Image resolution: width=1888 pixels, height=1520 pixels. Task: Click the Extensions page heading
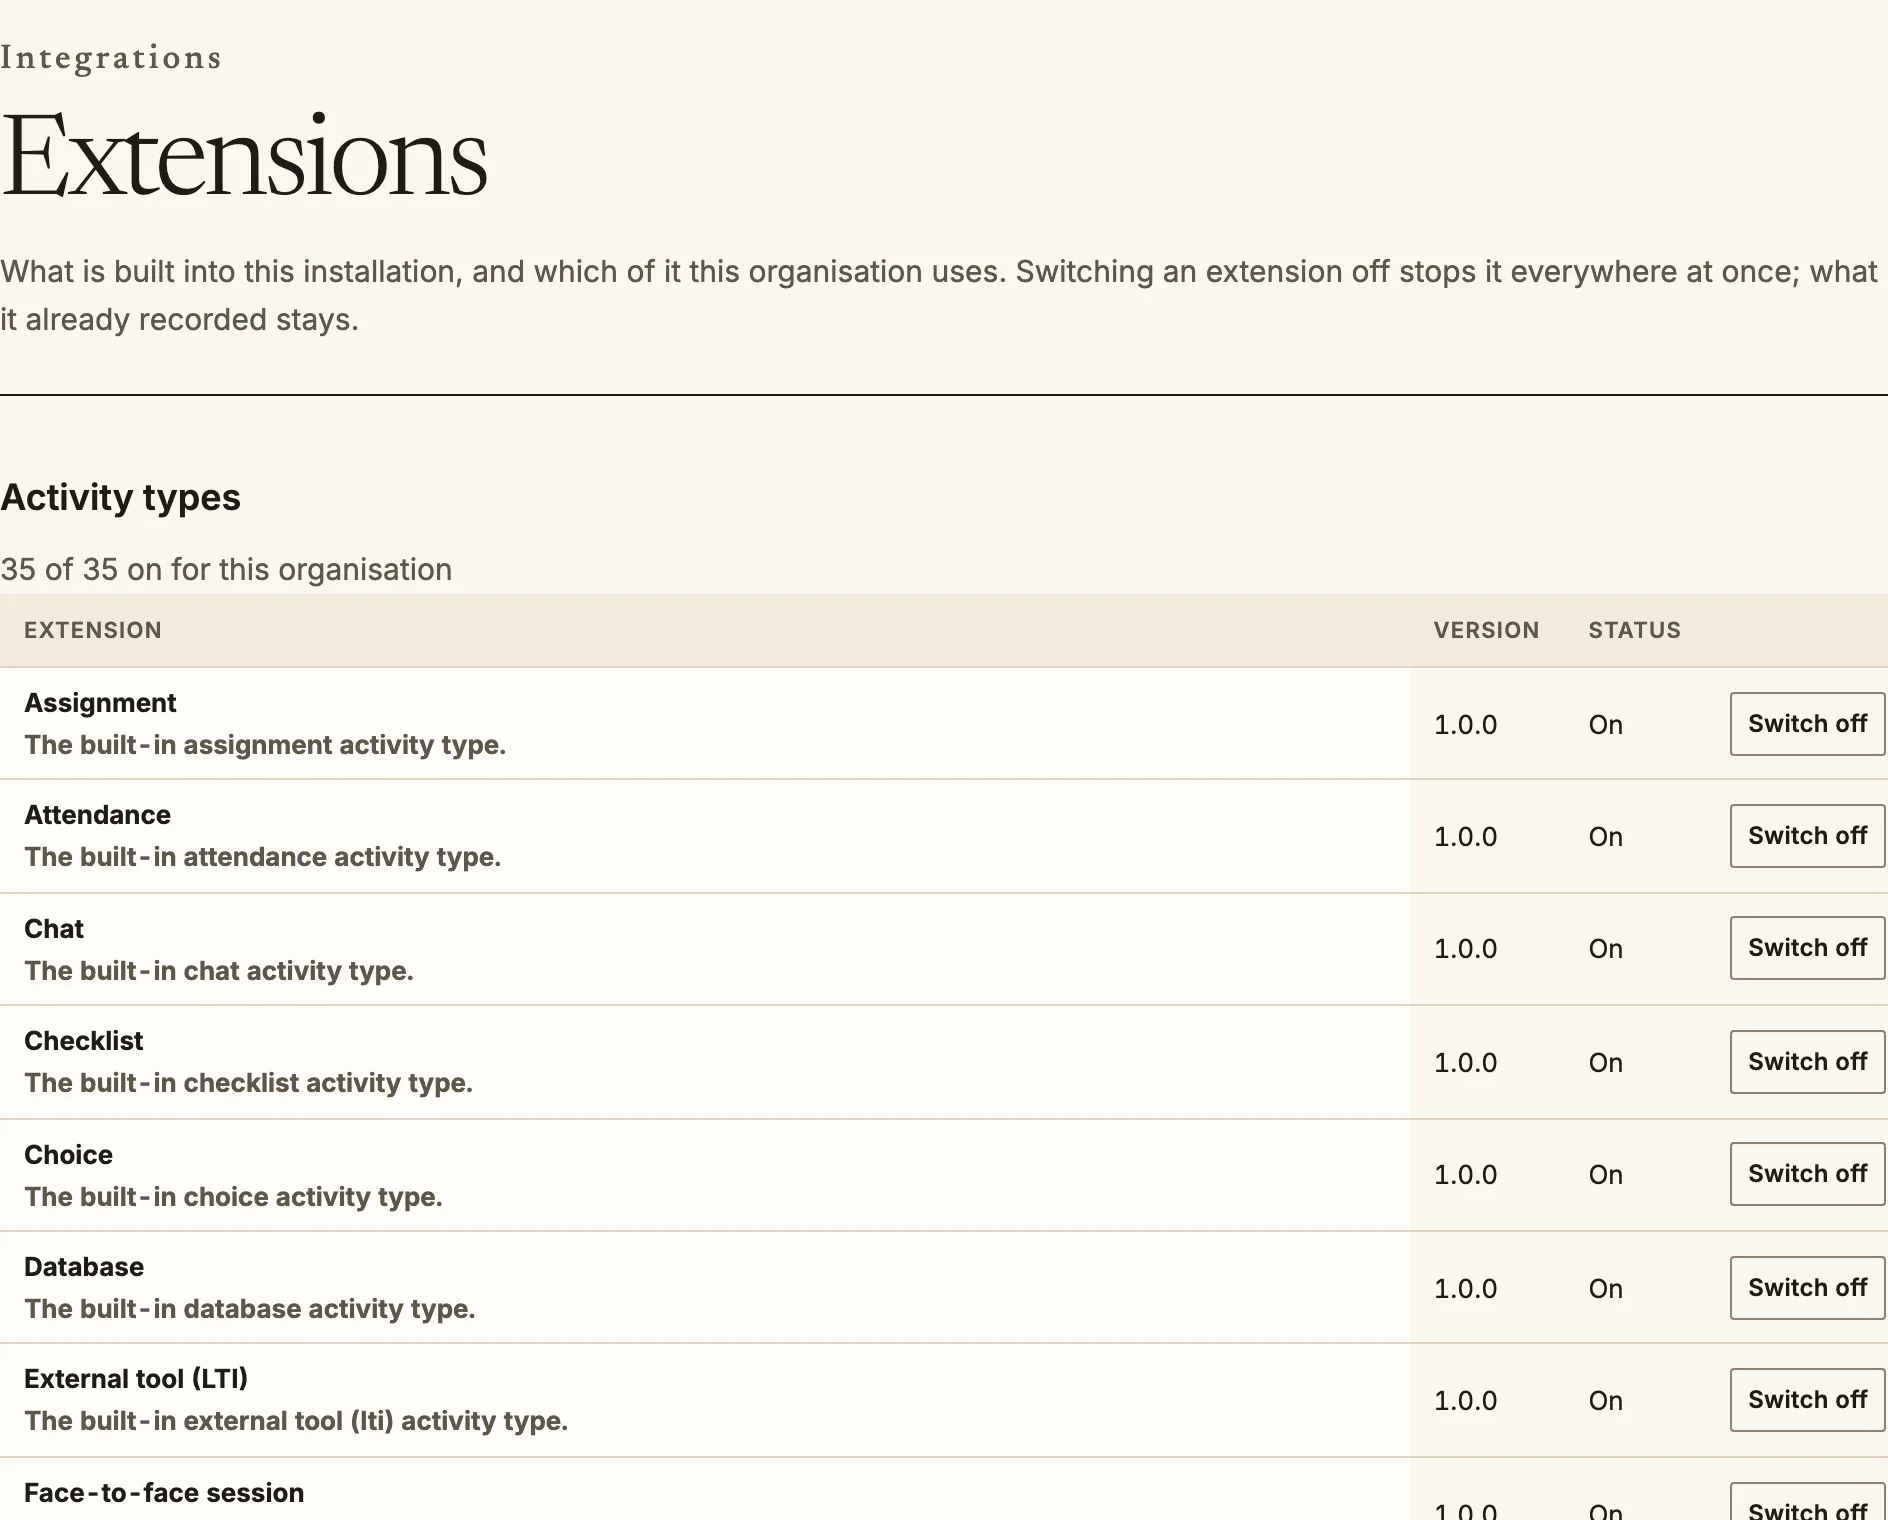244,156
